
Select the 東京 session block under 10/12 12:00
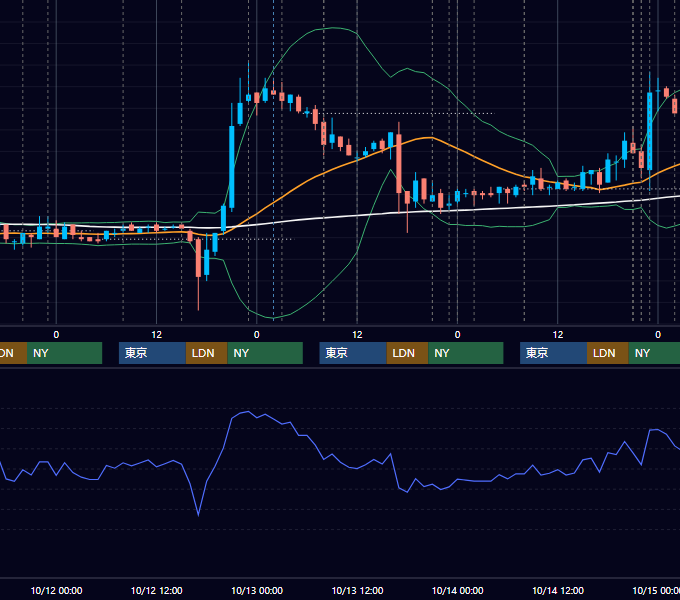point(152,353)
